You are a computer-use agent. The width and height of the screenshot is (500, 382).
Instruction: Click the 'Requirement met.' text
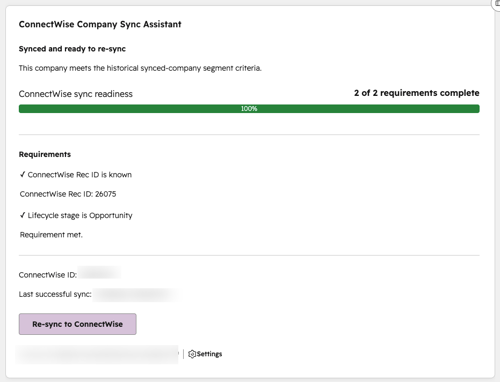51,235
